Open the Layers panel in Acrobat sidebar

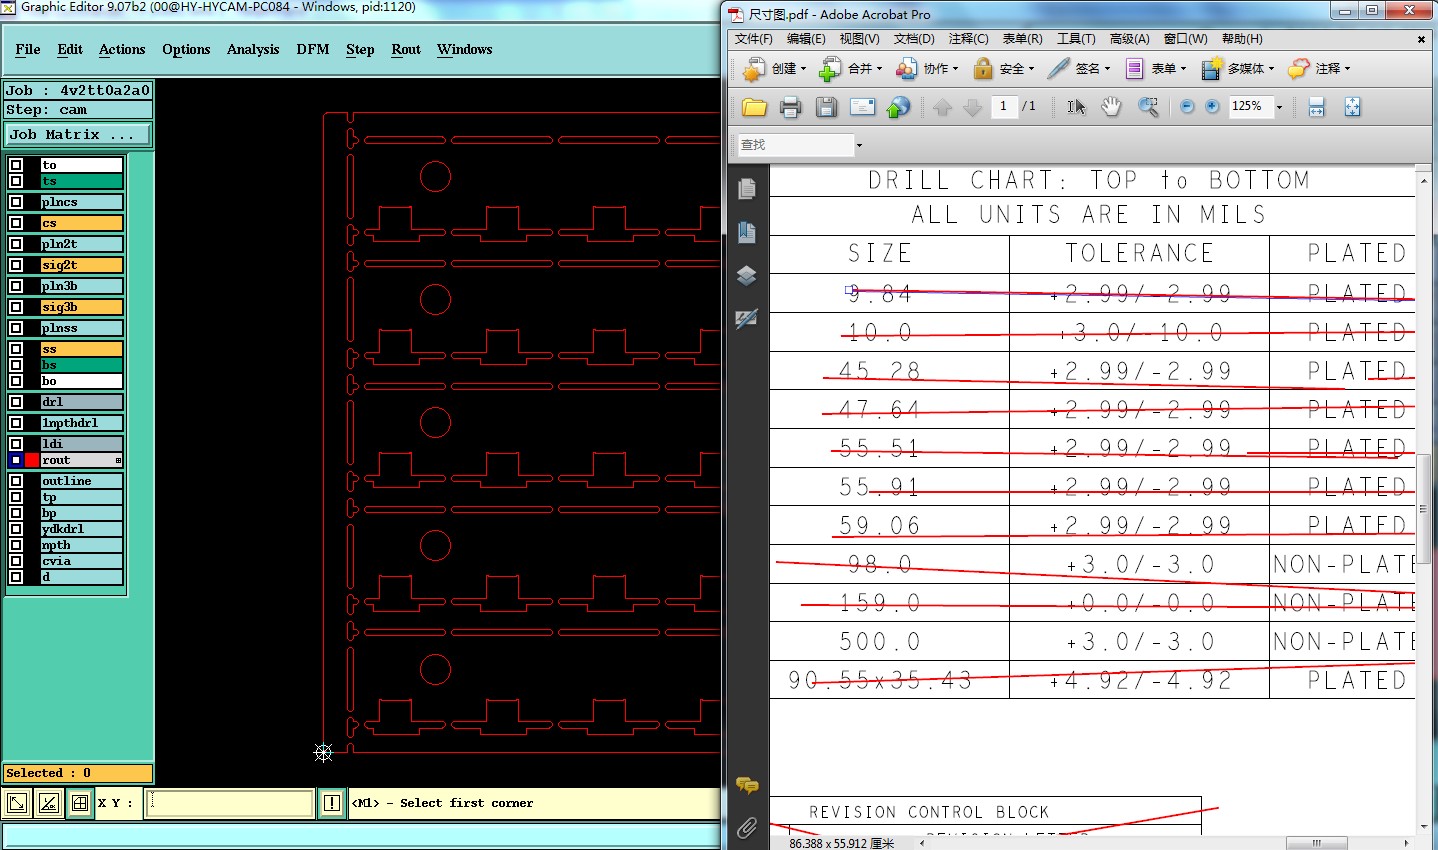click(746, 276)
